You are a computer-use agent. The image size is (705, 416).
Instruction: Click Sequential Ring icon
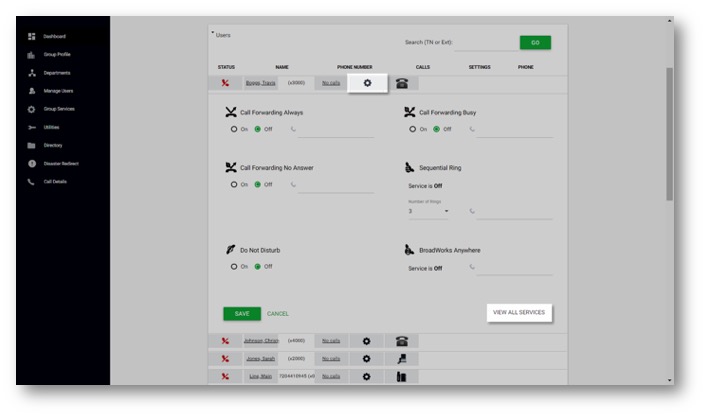[409, 167]
